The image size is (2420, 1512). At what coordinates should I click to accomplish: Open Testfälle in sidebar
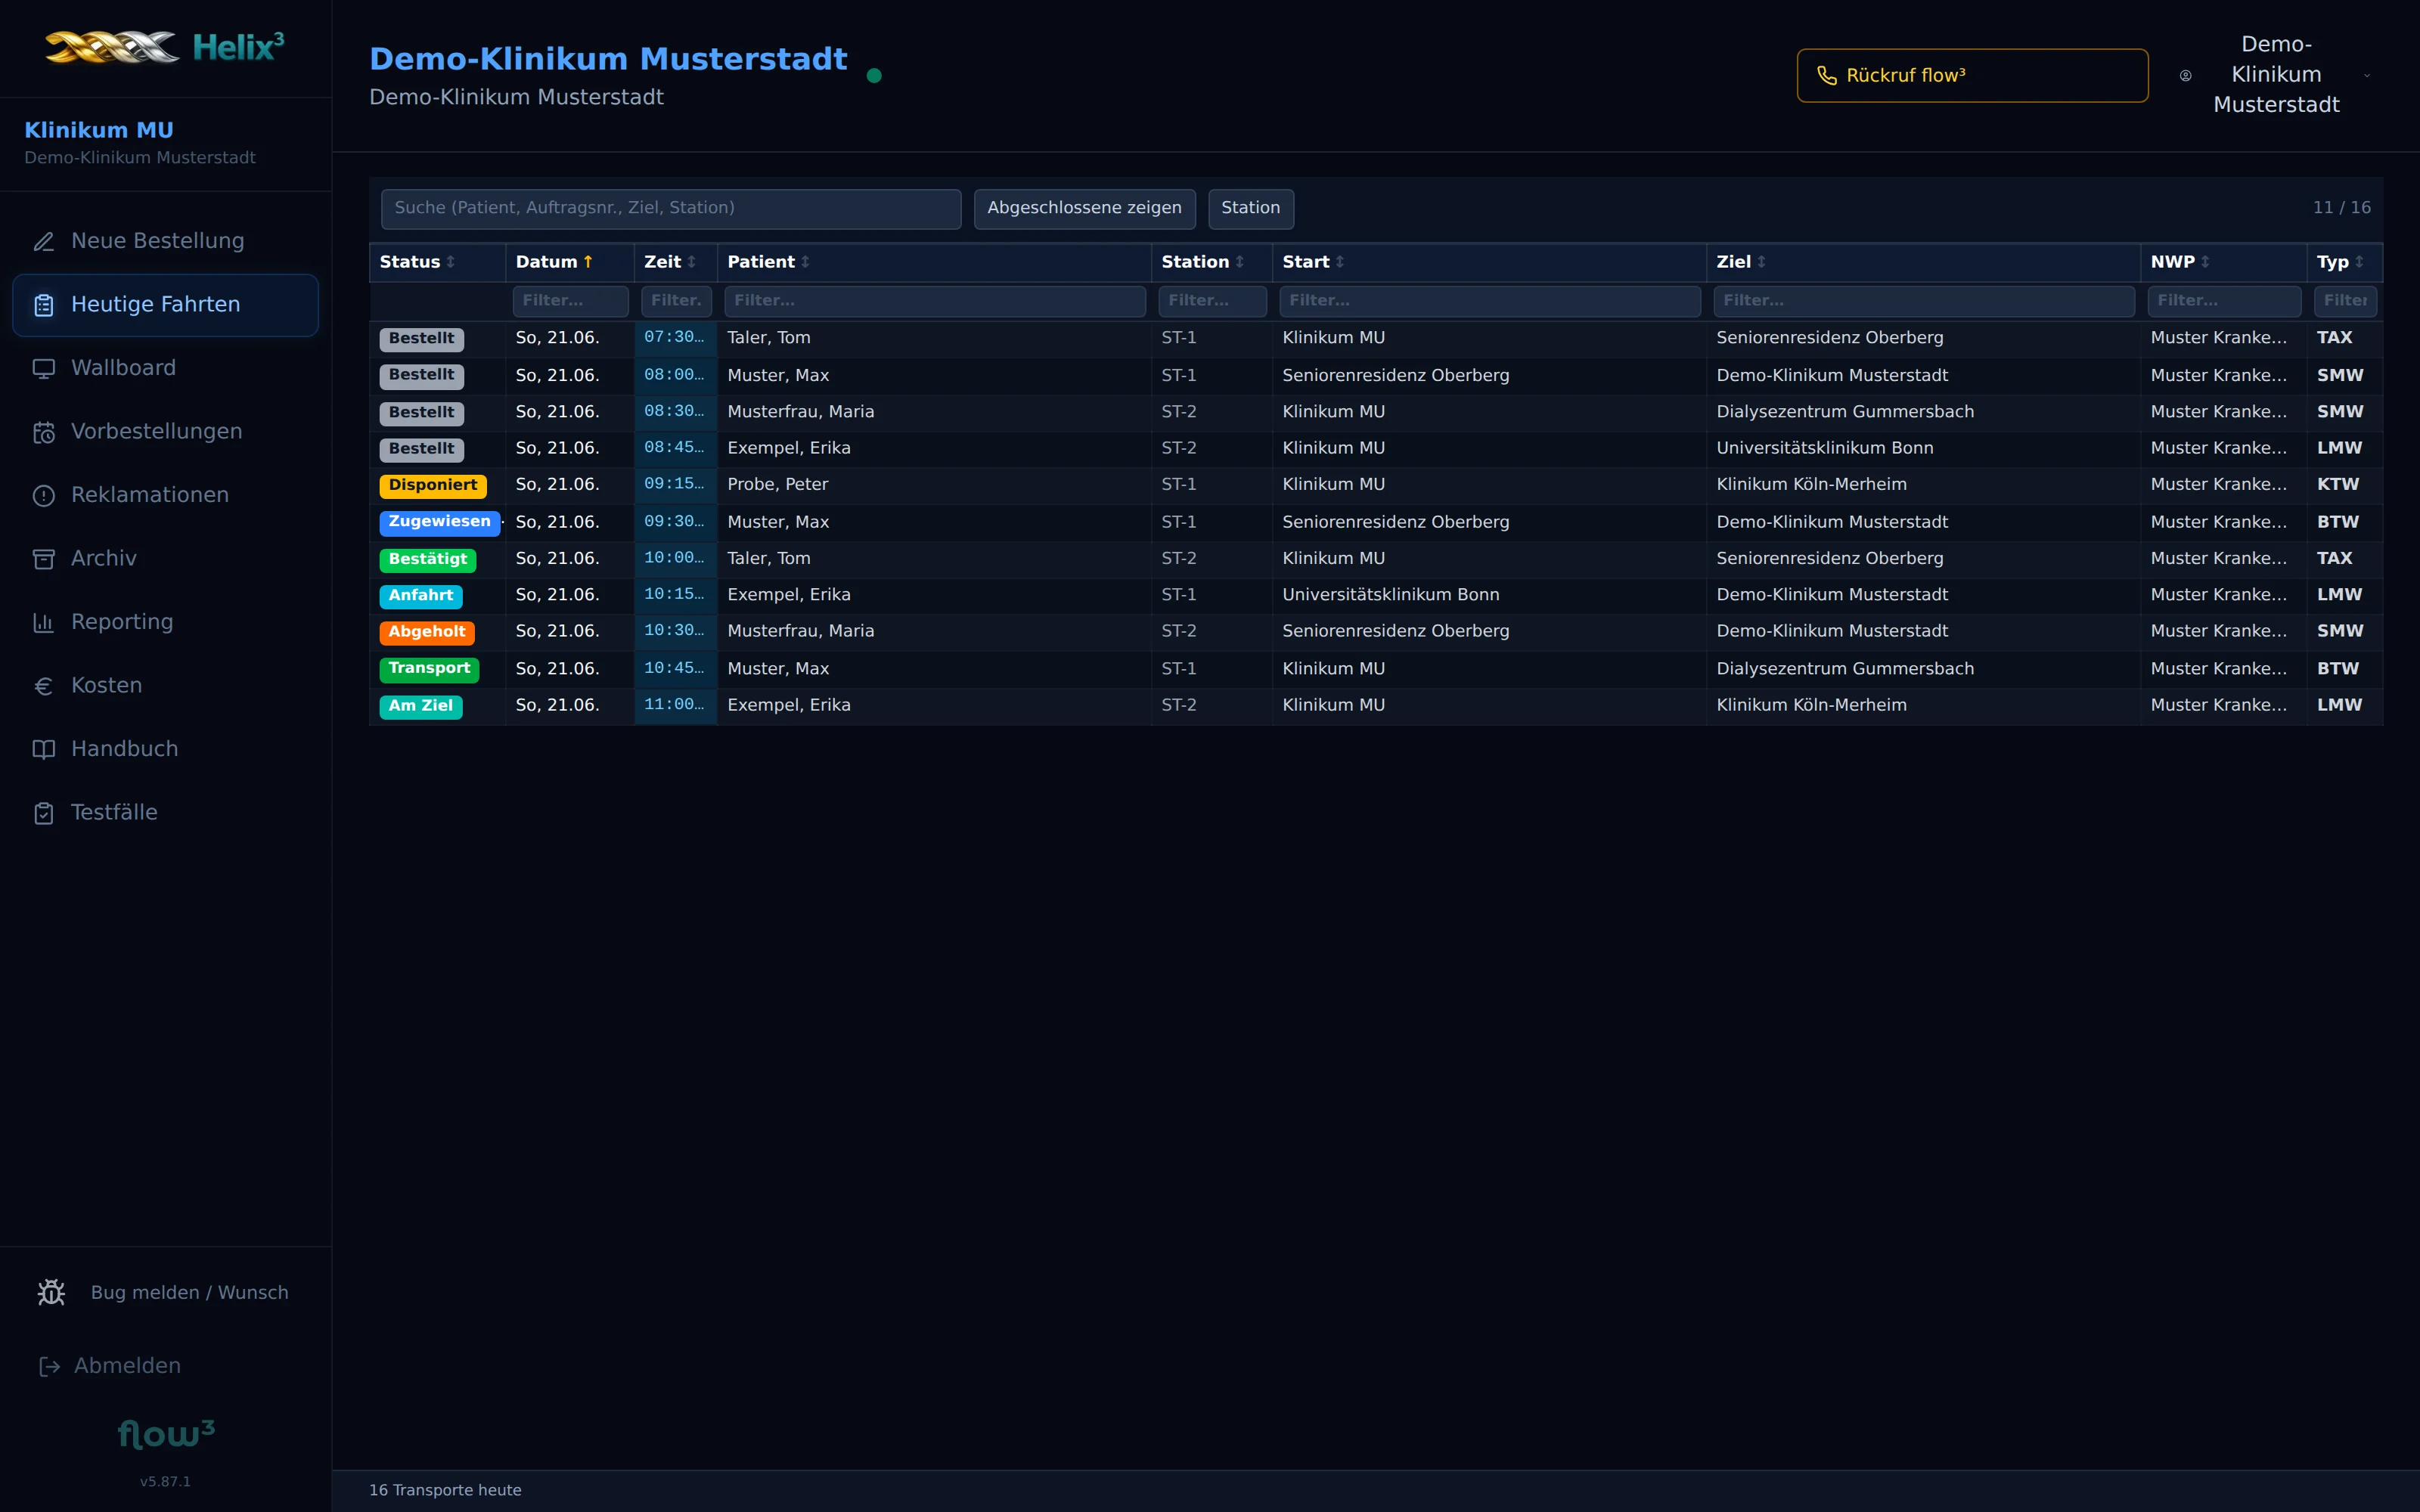165,813
